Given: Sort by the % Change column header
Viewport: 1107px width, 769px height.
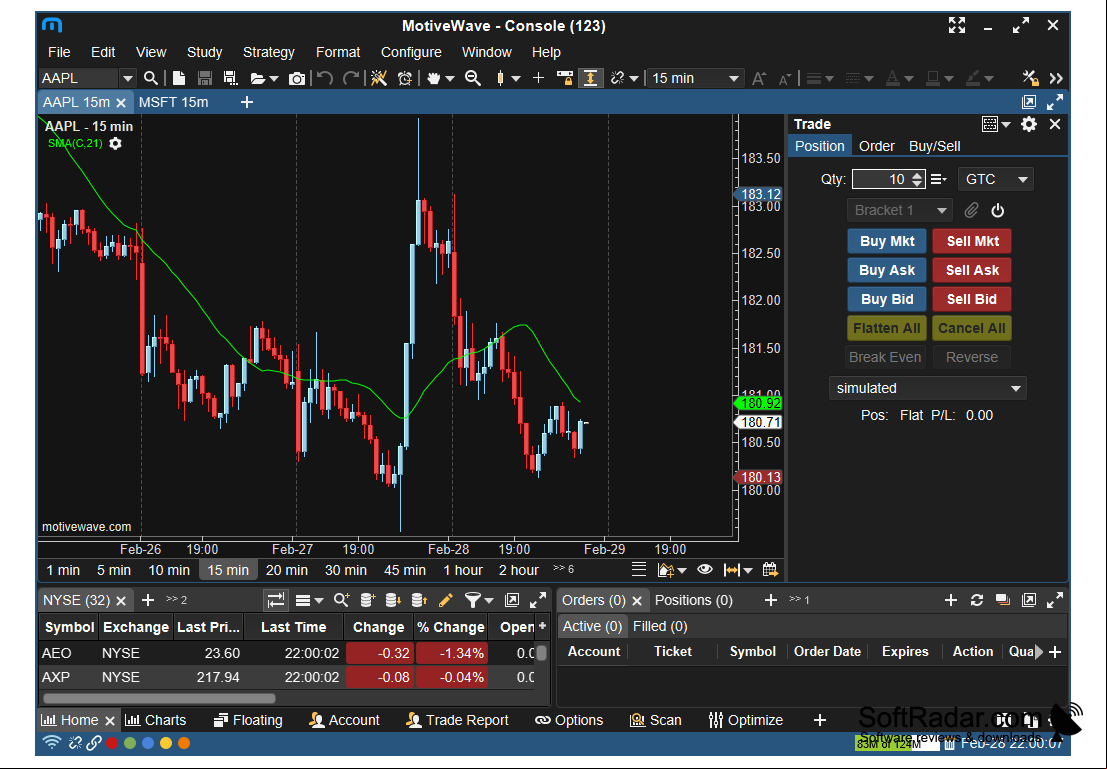Looking at the screenshot, I should (450, 627).
